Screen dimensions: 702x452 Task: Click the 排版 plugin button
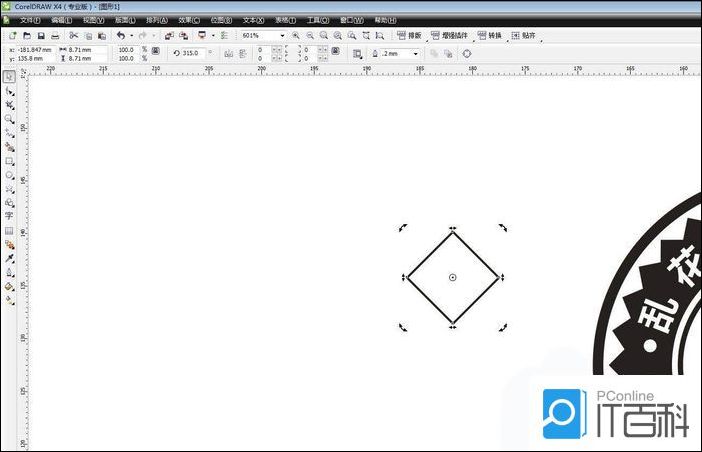pyautogui.click(x=409, y=35)
